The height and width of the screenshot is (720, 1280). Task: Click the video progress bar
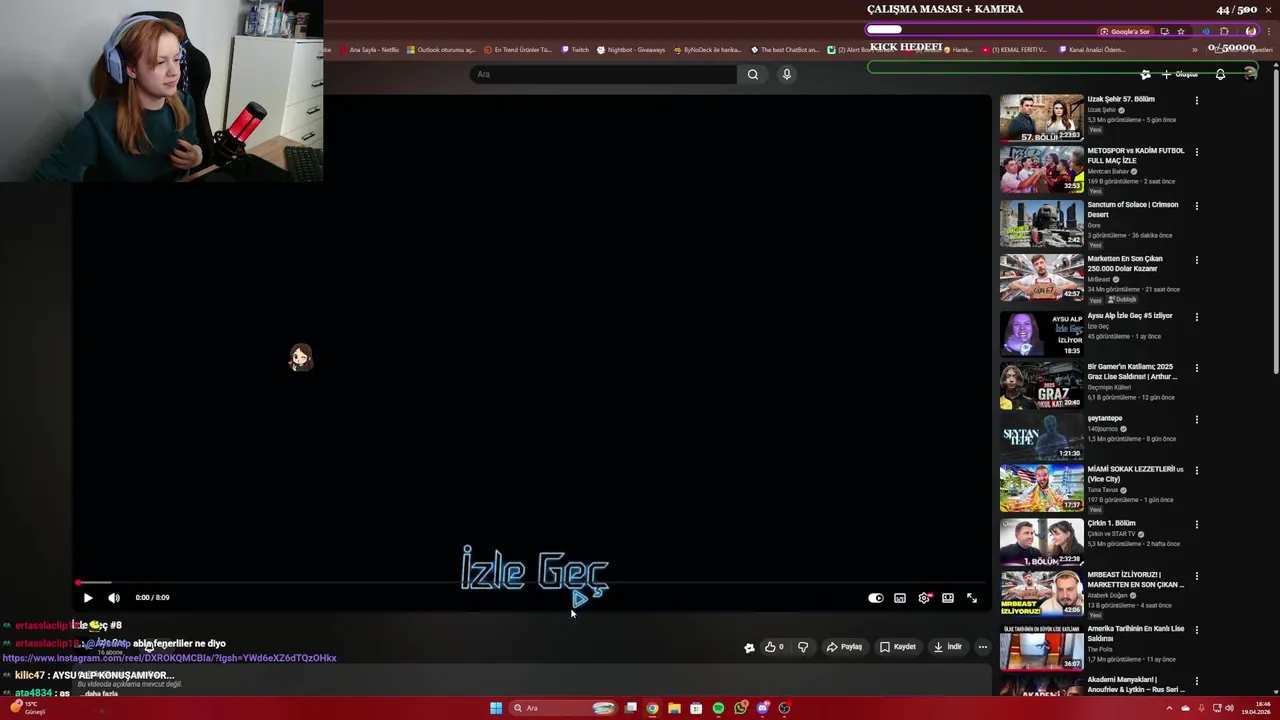click(530, 582)
